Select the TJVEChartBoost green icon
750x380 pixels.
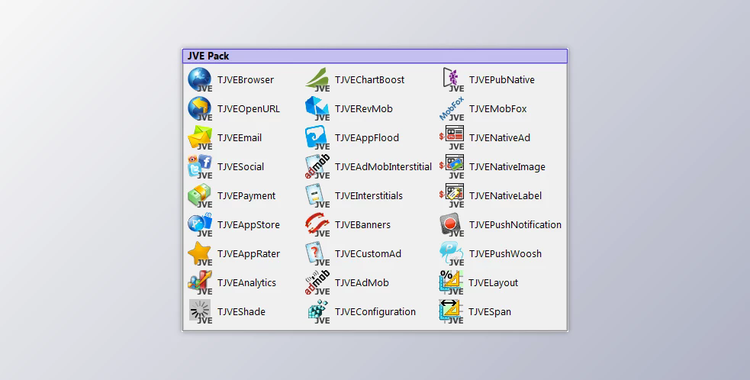[318, 80]
